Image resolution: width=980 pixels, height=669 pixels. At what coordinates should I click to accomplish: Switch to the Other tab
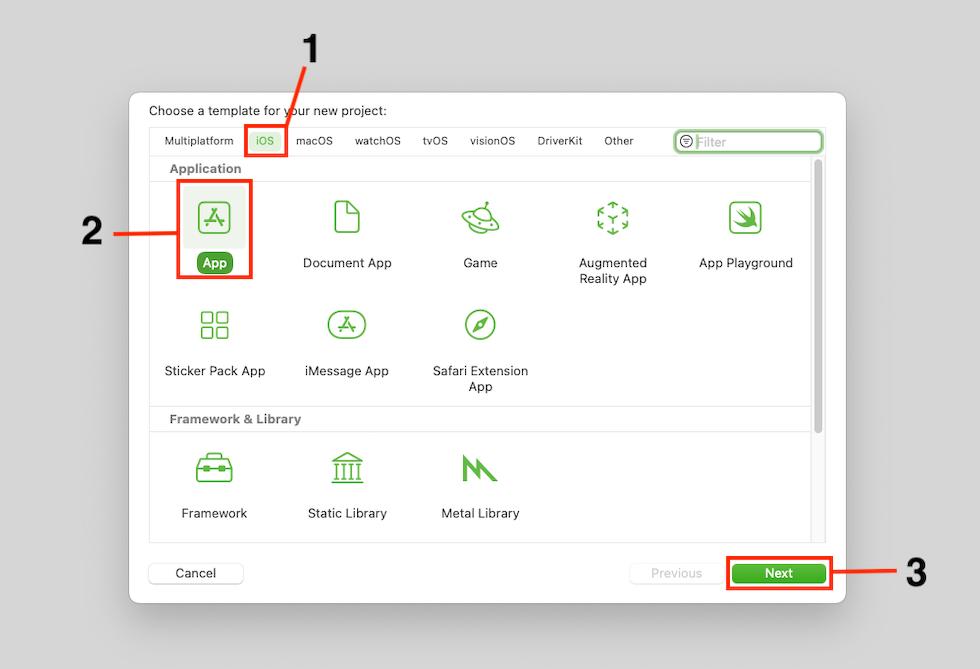619,141
